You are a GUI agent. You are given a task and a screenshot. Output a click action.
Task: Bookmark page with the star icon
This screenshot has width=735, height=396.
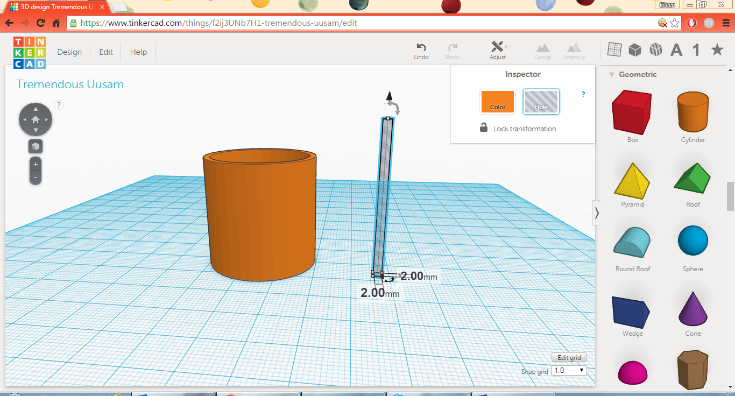pyautogui.click(x=675, y=23)
